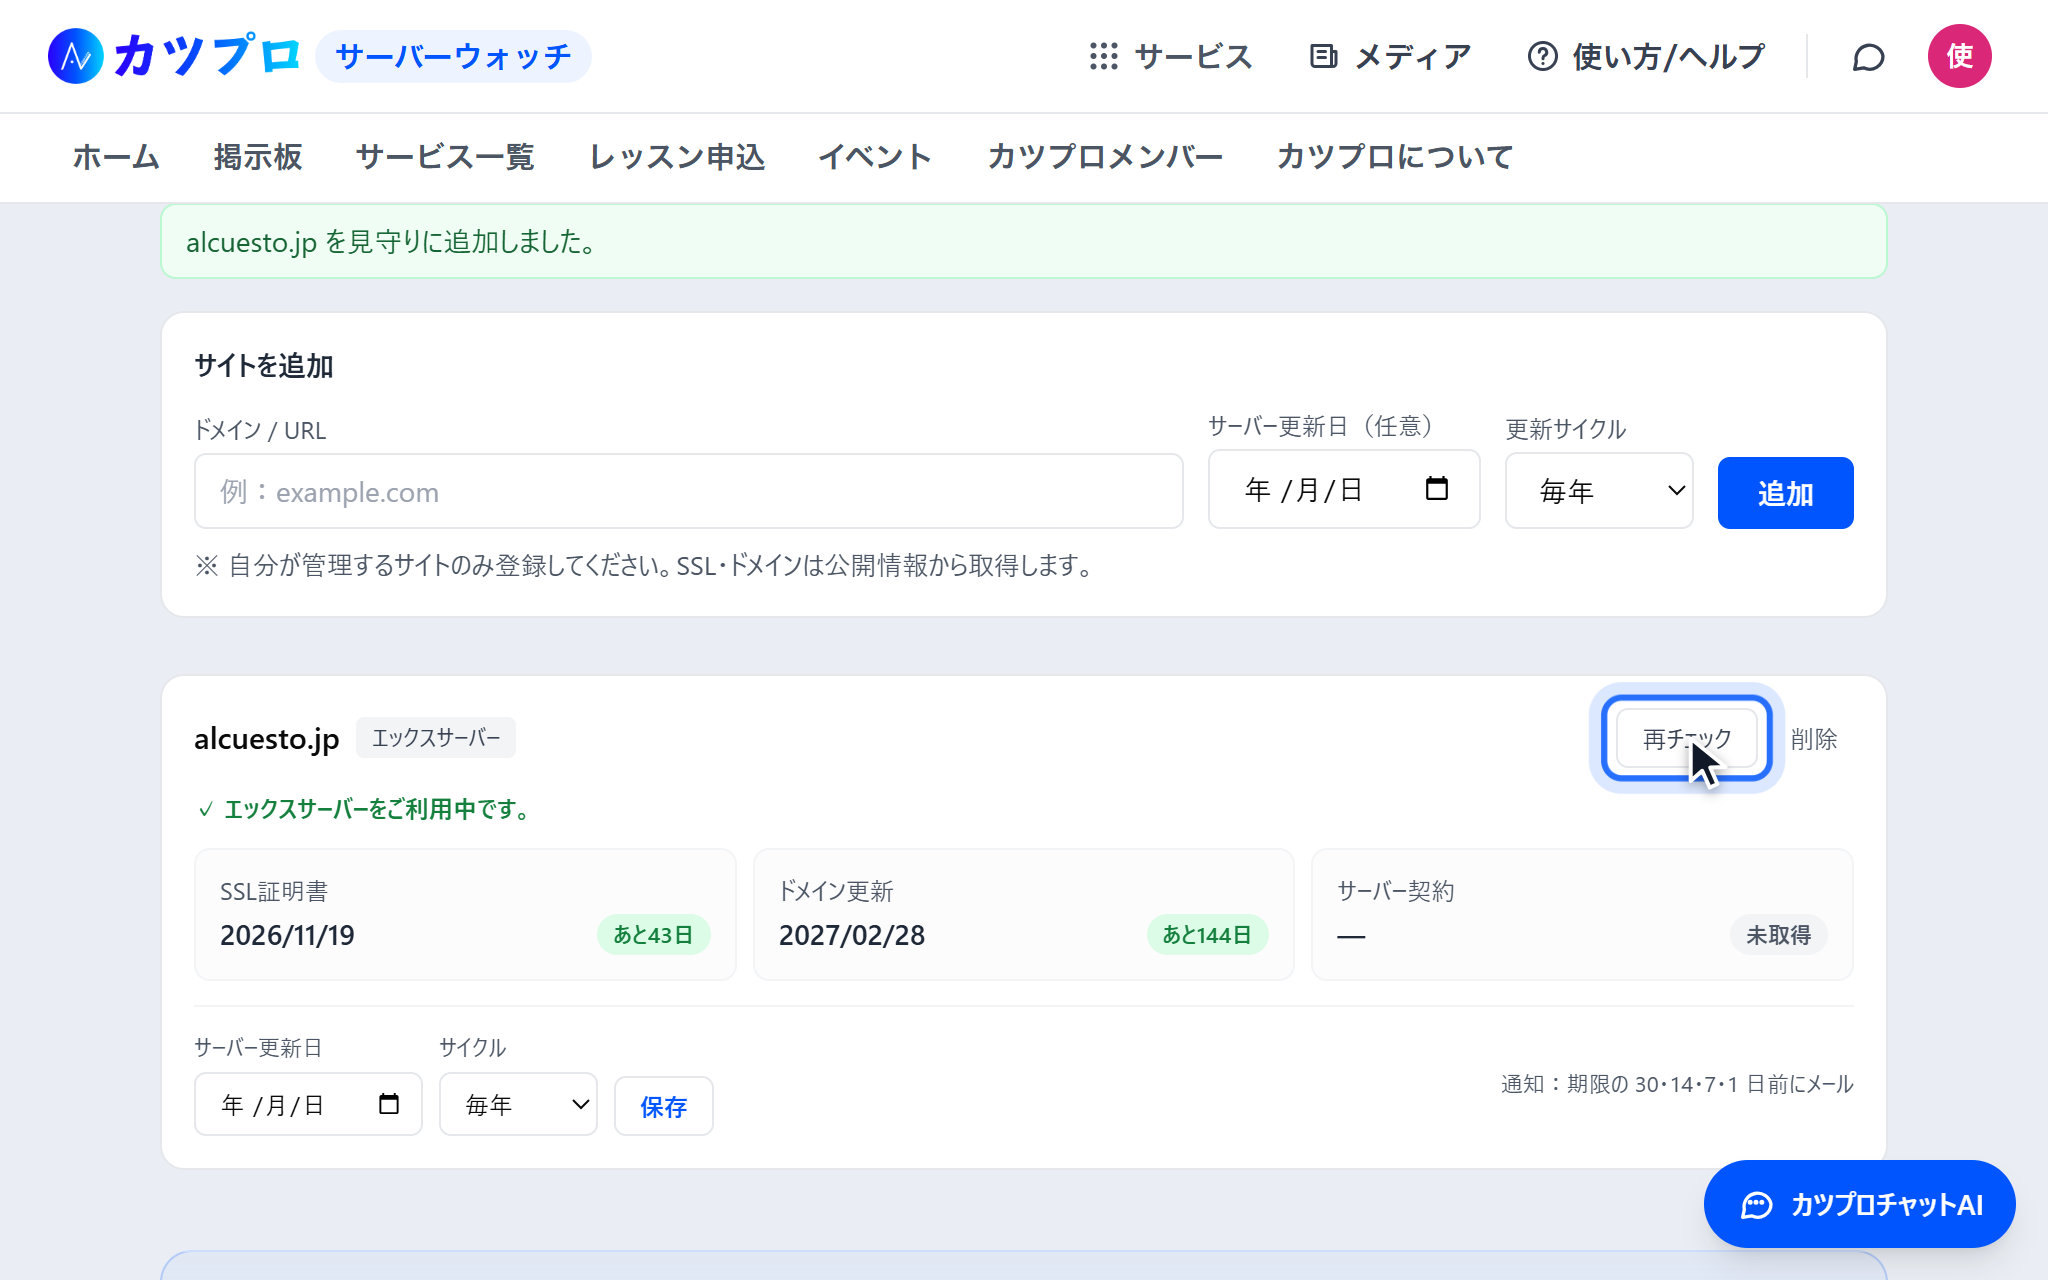Click the カツプロ wordmark text

click(206, 56)
